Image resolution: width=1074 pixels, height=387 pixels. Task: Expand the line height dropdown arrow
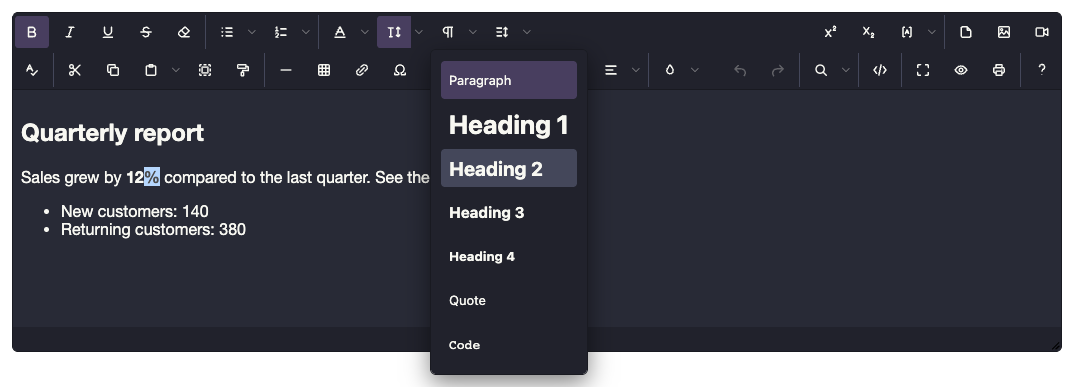pyautogui.click(x=527, y=32)
